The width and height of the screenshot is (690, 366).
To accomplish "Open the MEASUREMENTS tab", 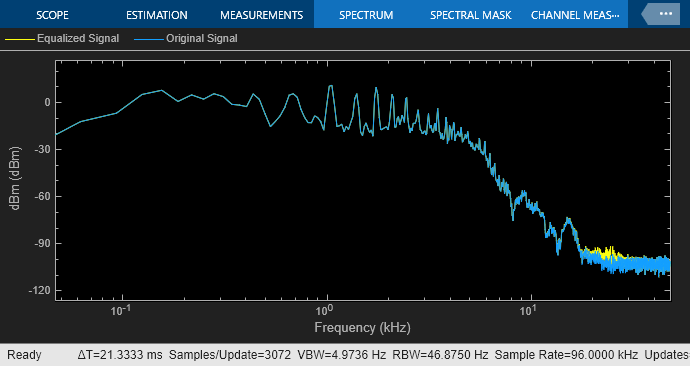I will (261, 15).
